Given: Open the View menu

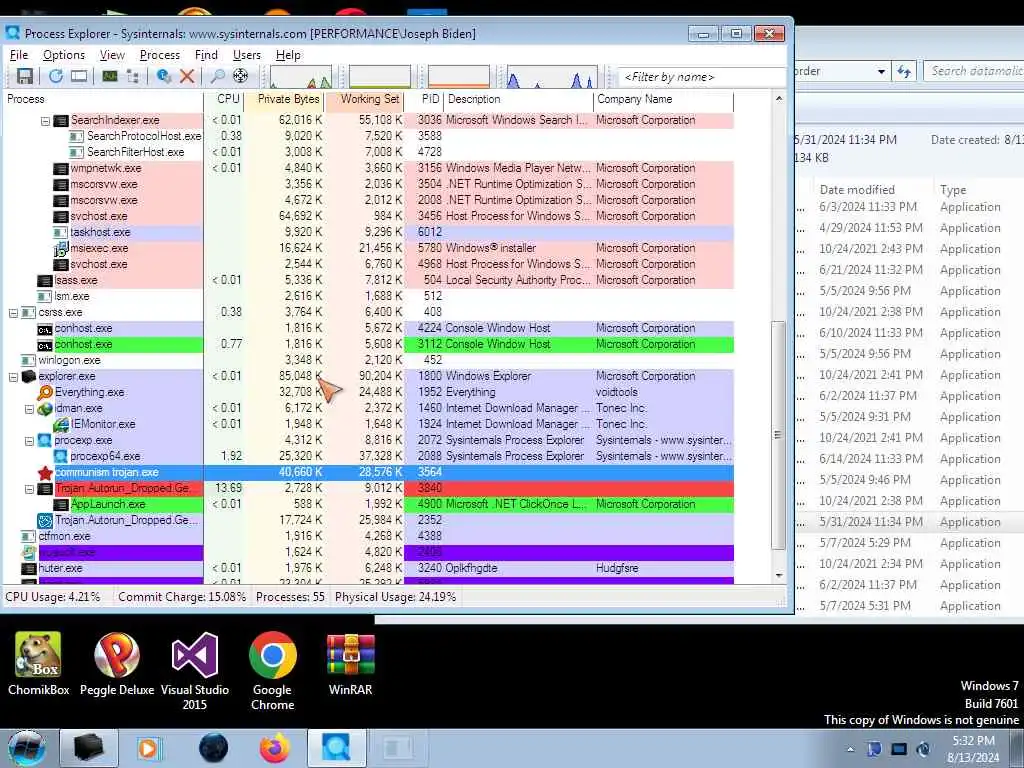Looking at the screenshot, I should 112,55.
